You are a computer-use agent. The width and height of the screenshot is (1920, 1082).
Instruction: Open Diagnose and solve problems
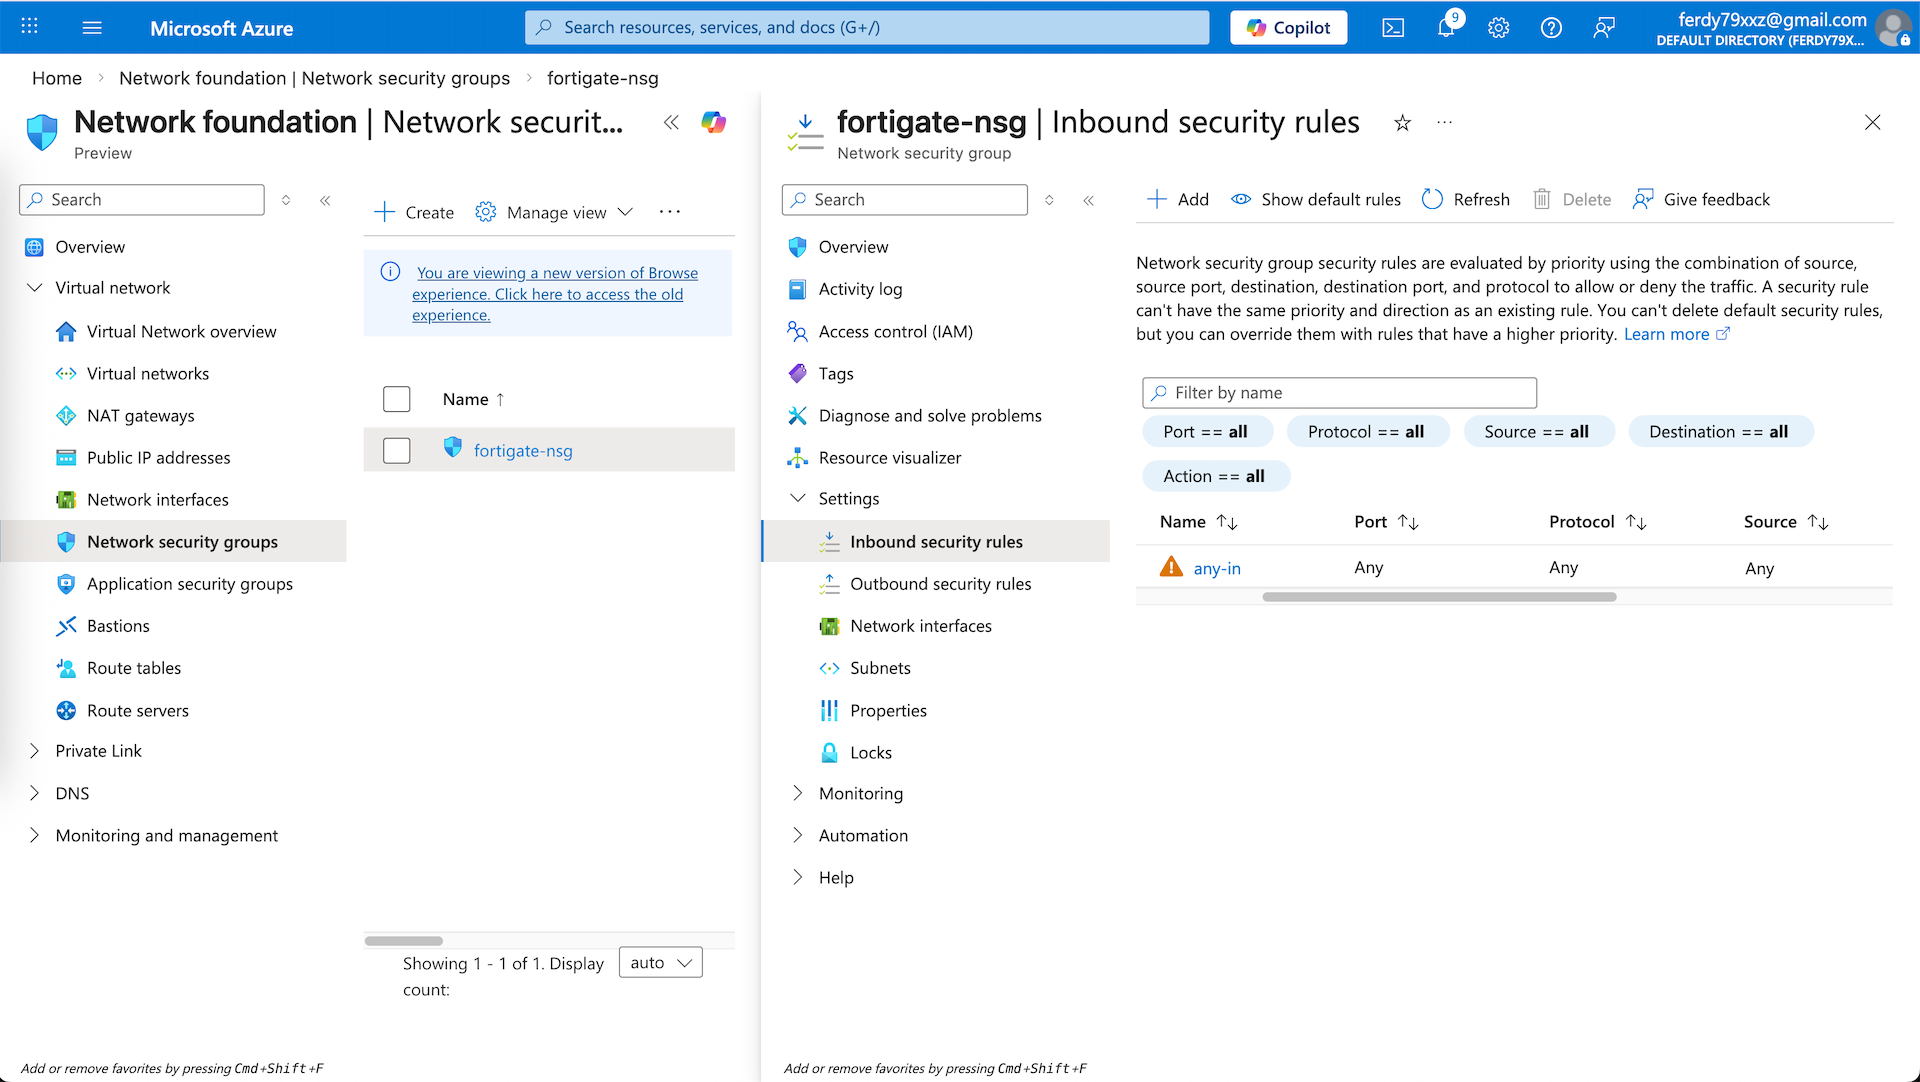929,415
